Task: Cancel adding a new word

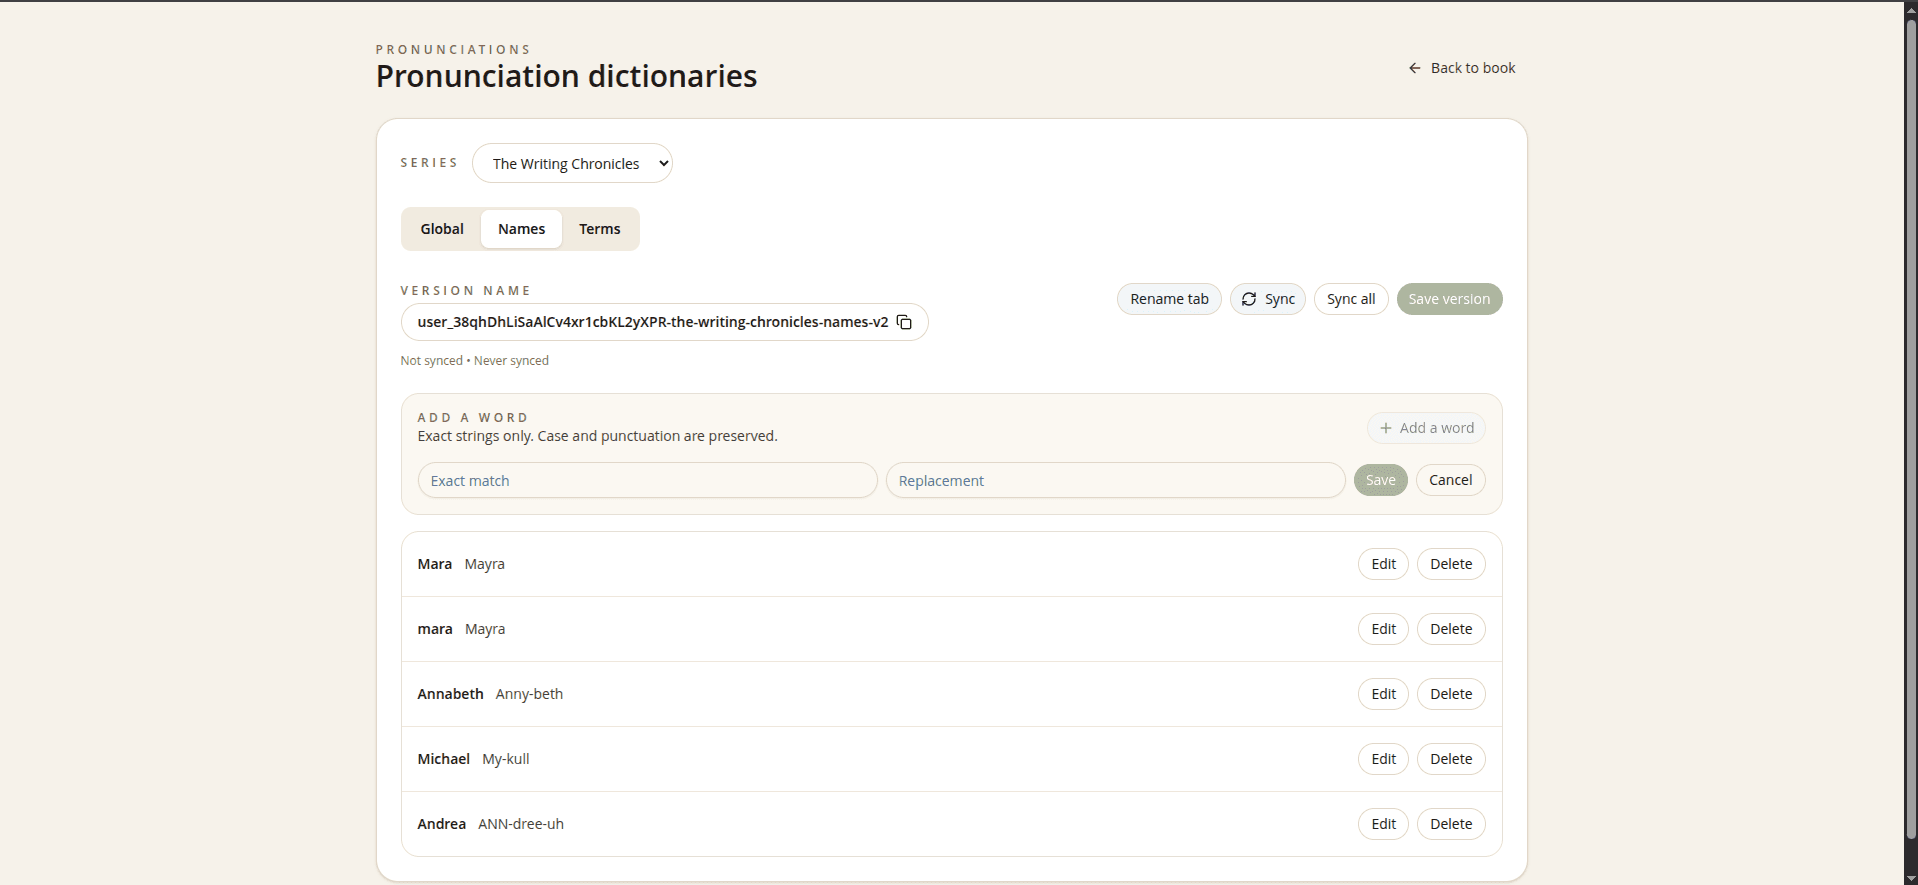Action: pos(1449,480)
